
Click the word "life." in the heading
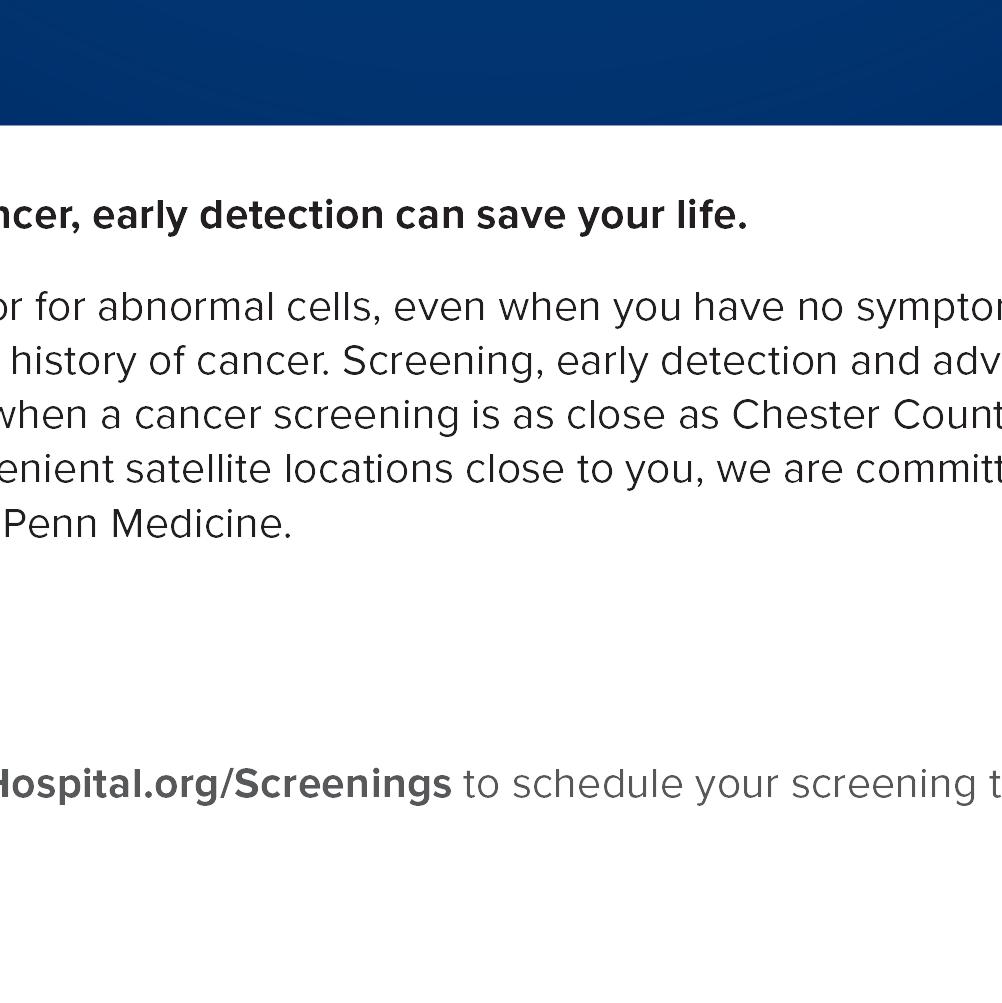714,215
